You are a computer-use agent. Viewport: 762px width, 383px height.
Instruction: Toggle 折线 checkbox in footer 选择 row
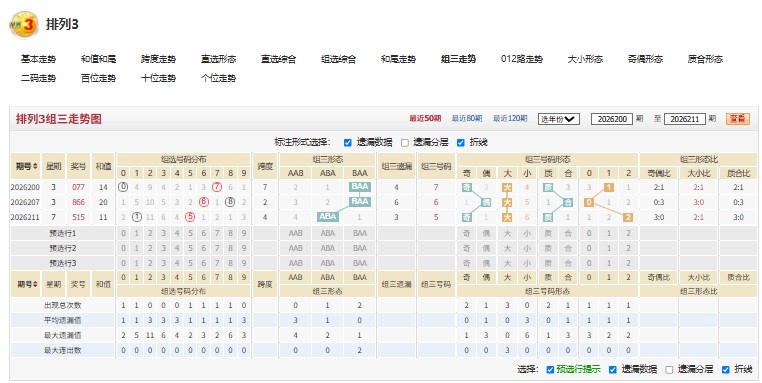726,370
